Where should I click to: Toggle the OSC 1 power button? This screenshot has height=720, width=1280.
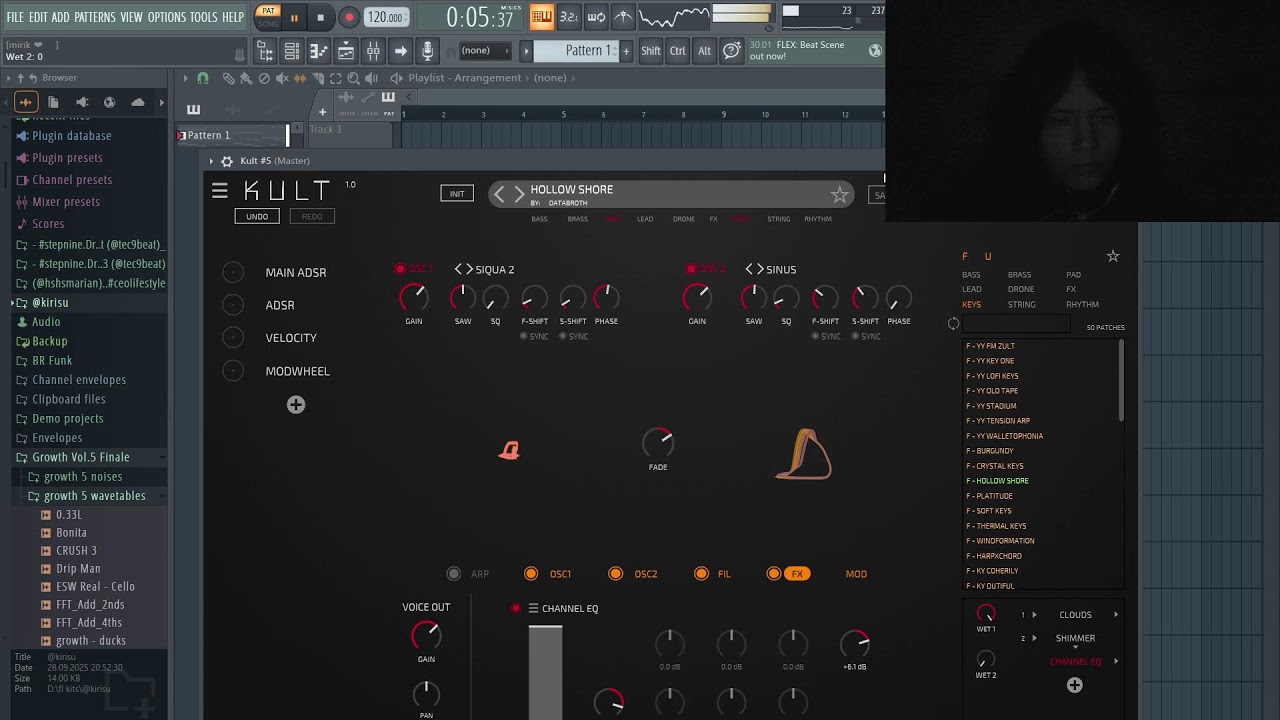(x=400, y=269)
